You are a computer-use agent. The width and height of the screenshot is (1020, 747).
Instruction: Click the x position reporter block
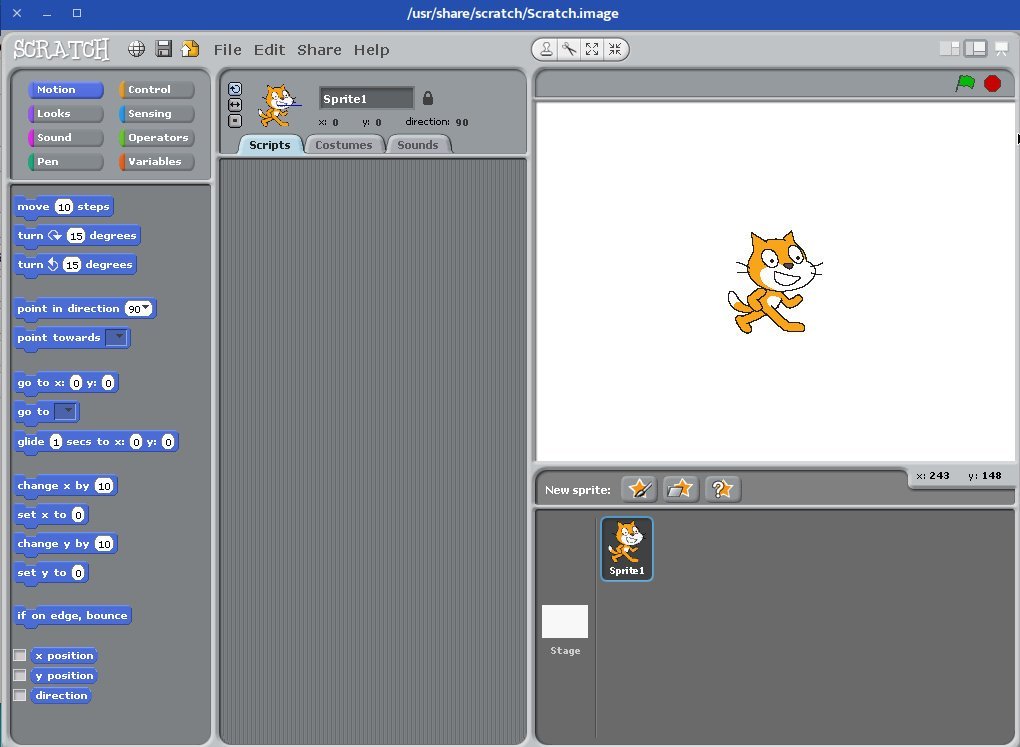(64, 655)
